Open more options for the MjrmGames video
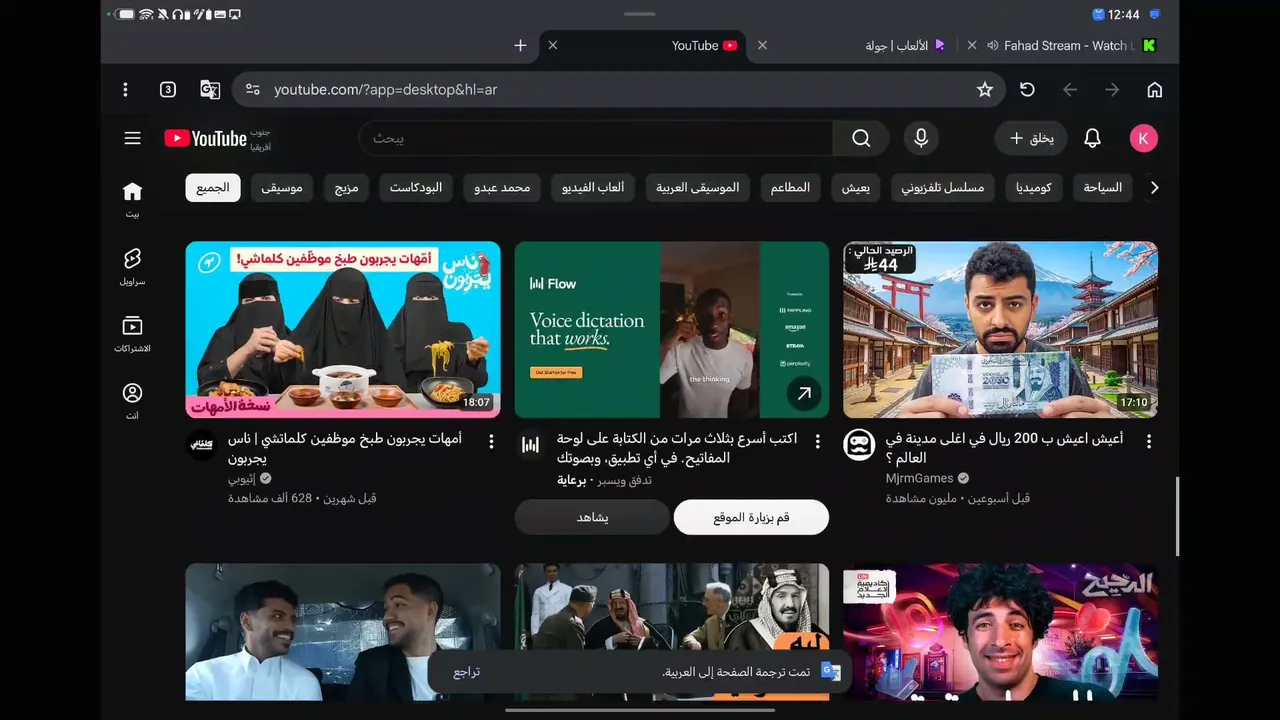This screenshot has width=1280, height=720. click(x=1149, y=441)
